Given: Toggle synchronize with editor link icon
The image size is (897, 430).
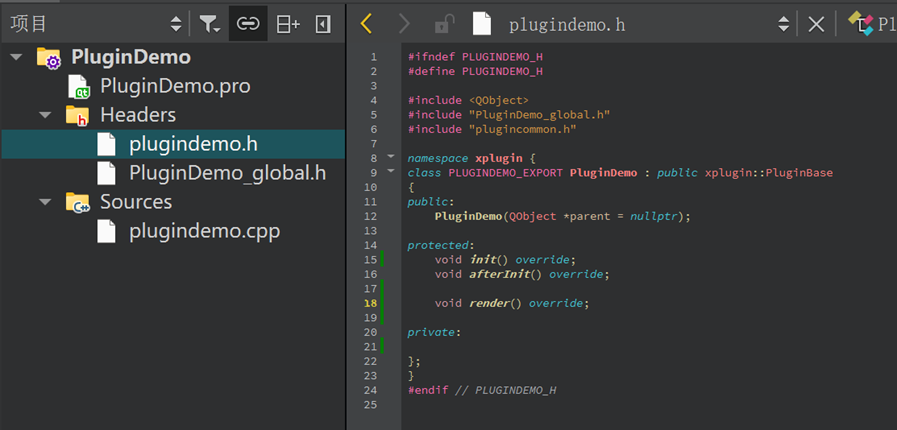Looking at the screenshot, I should [248, 24].
